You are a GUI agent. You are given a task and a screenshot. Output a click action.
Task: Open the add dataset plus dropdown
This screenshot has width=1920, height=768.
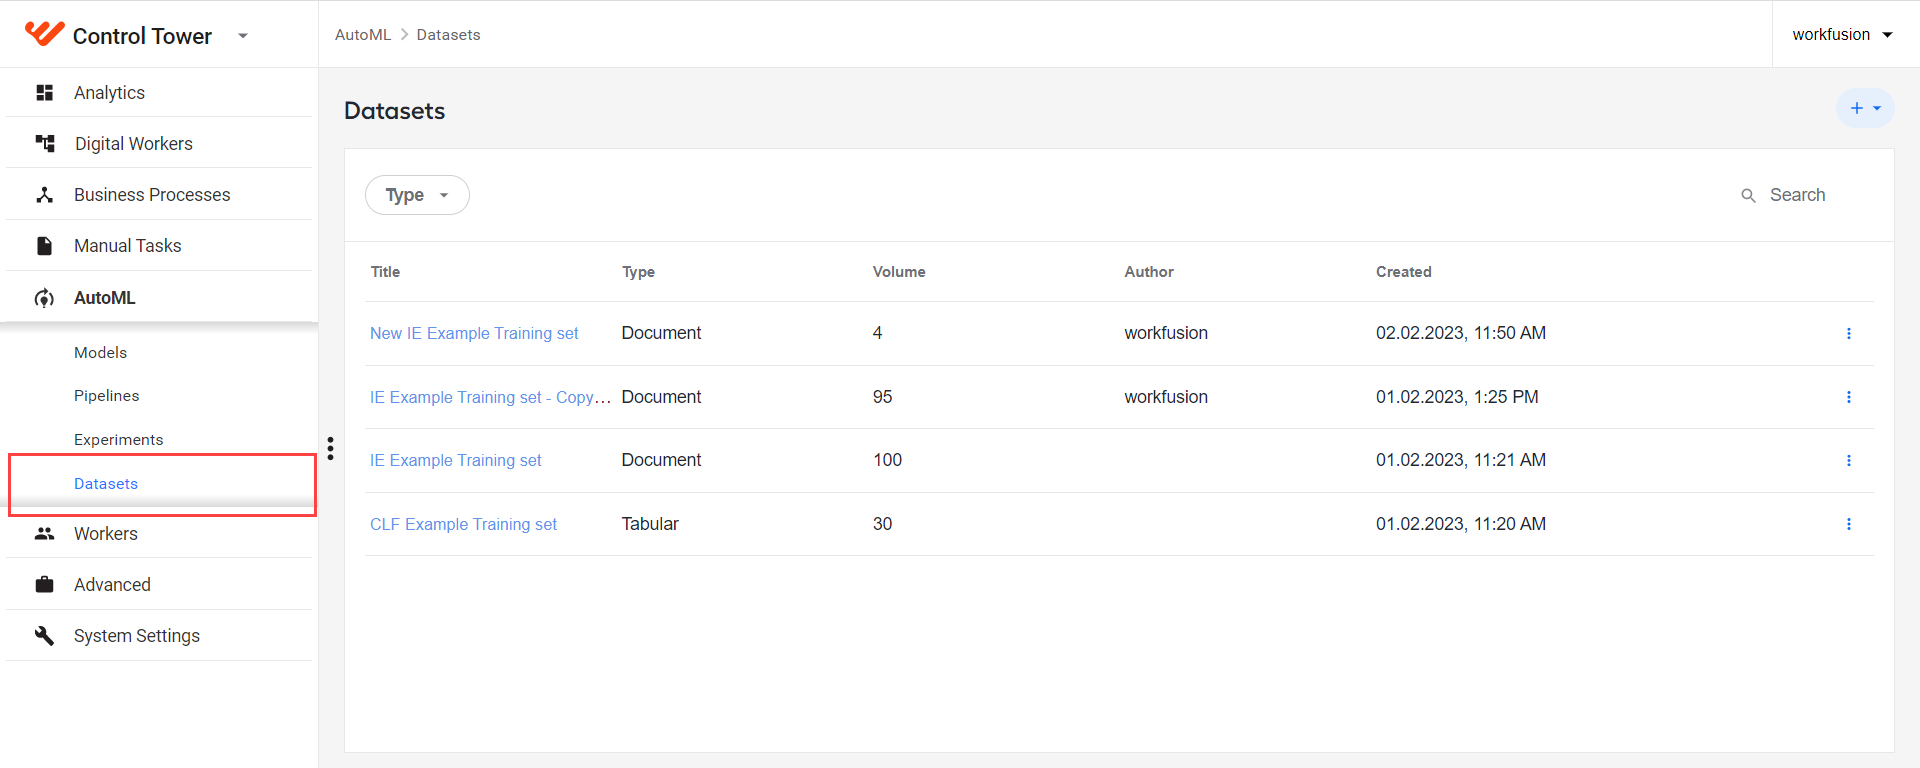coord(1865,108)
